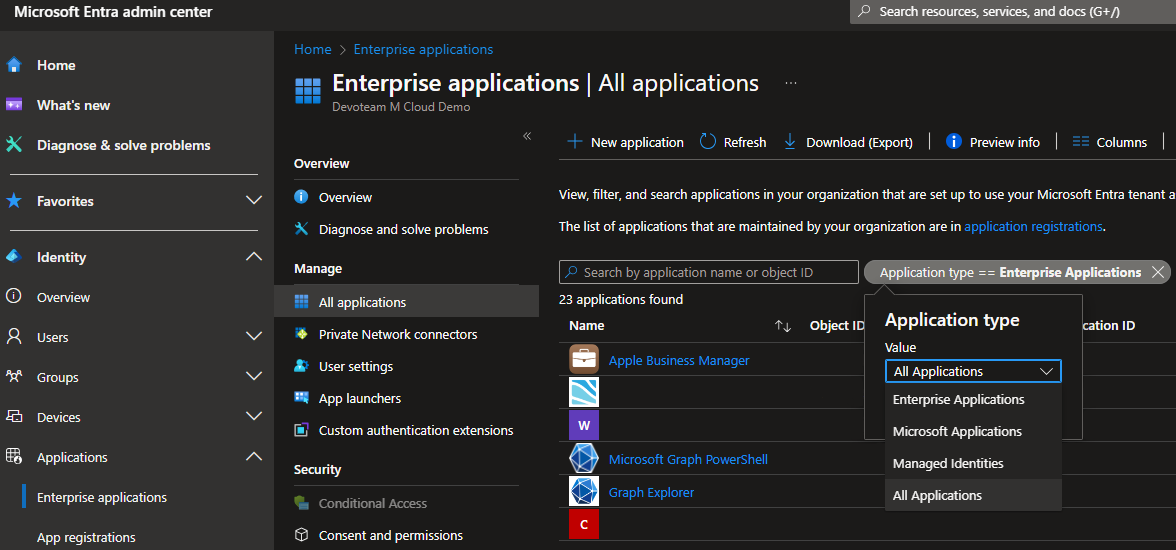Viewport: 1176px width, 550px height.
Task: Select Enterprise Applications from dropdown list
Action: pyautogui.click(x=973, y=399)
